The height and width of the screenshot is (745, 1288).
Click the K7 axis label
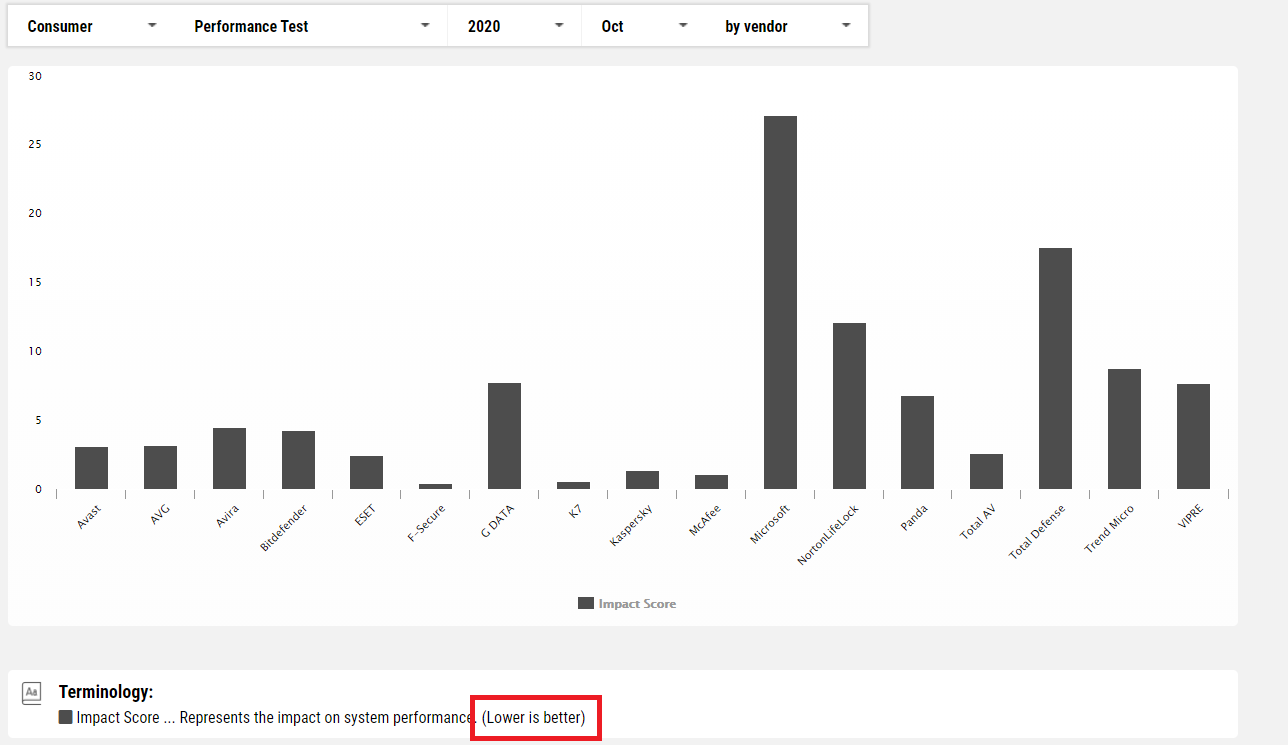tap(575, 510)
